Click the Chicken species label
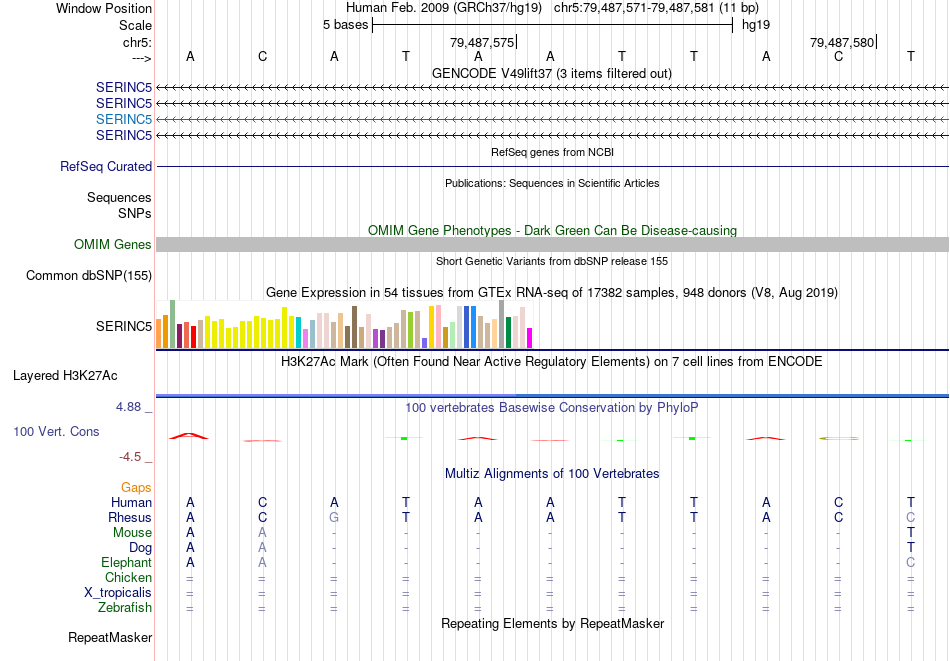The height and width of the screenshot is (661, 950). [128, 577]
